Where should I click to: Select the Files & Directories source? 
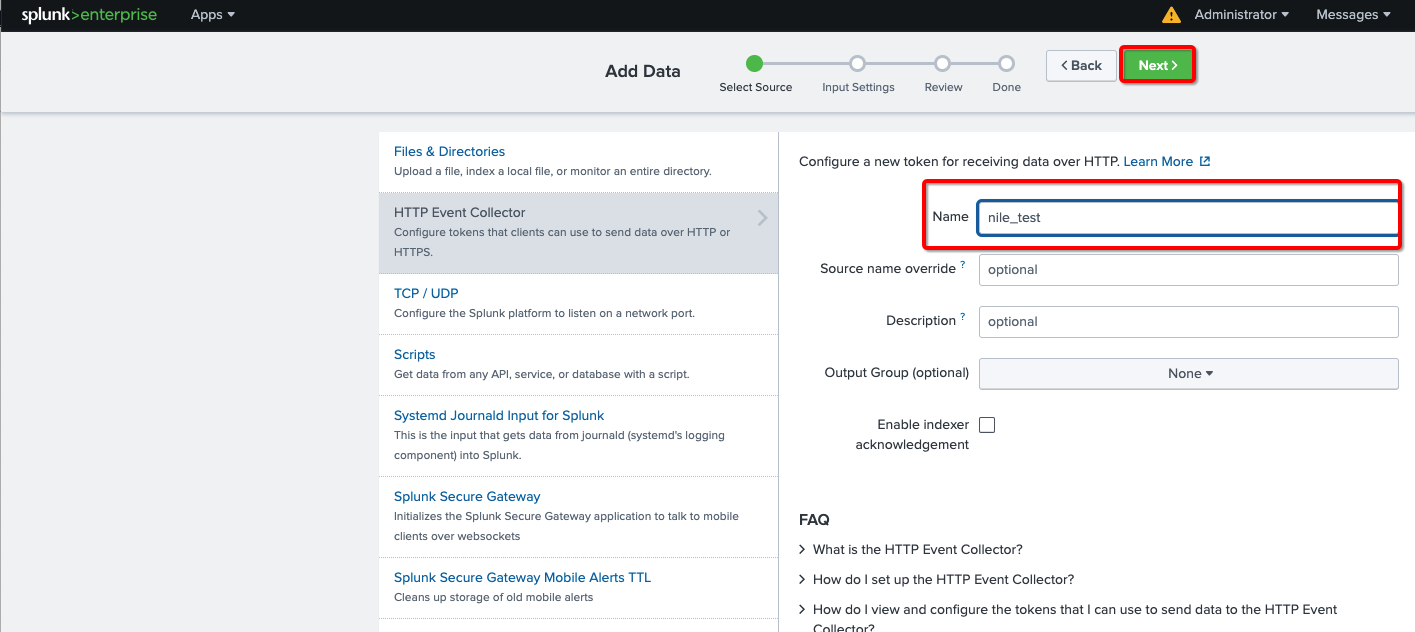click(x=449, y=152)
